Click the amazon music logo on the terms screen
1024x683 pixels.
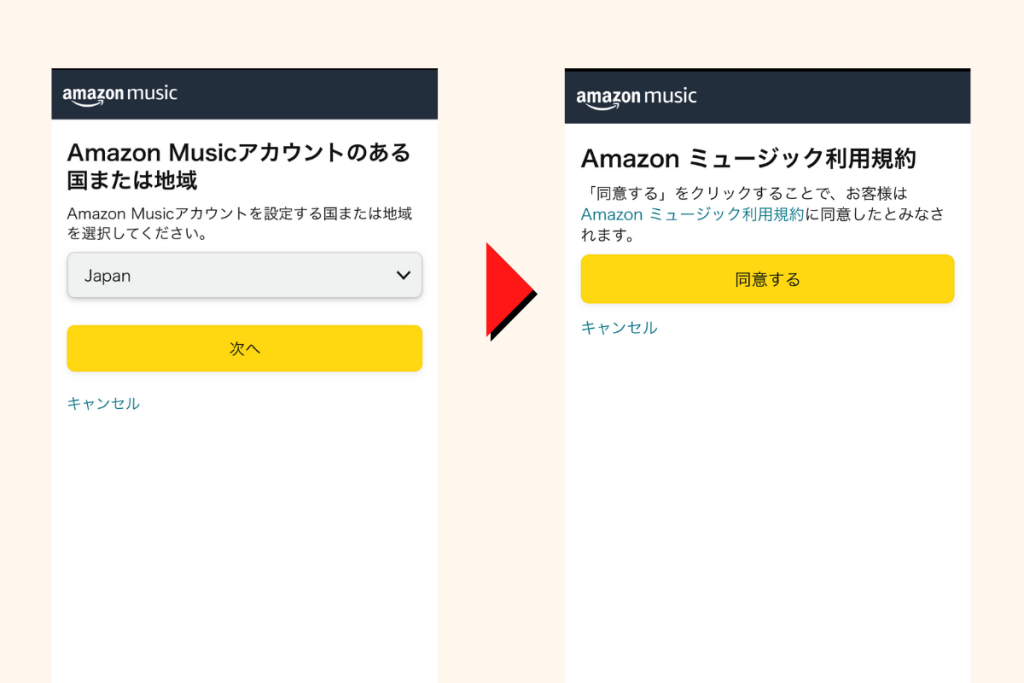pos(636,99)
